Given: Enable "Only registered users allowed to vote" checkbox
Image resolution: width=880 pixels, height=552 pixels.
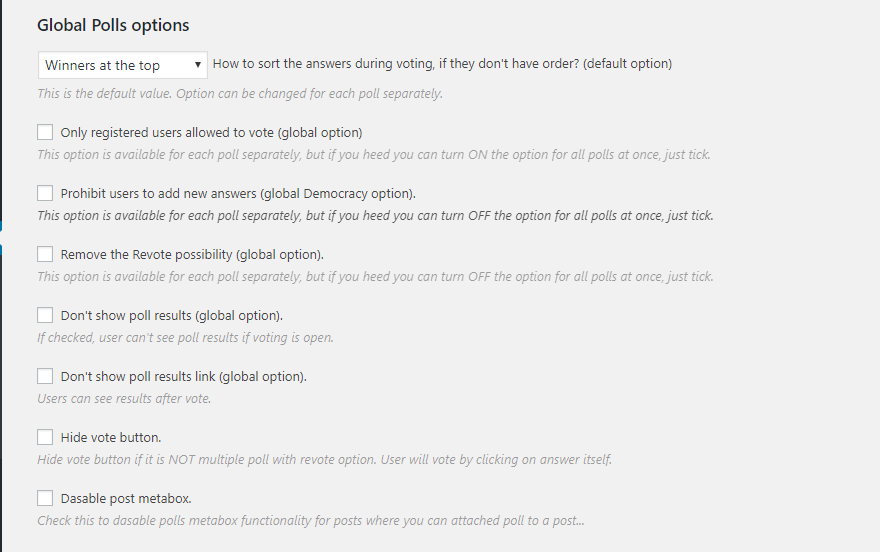Looking at the screenshot, I should tap(45, 132).
